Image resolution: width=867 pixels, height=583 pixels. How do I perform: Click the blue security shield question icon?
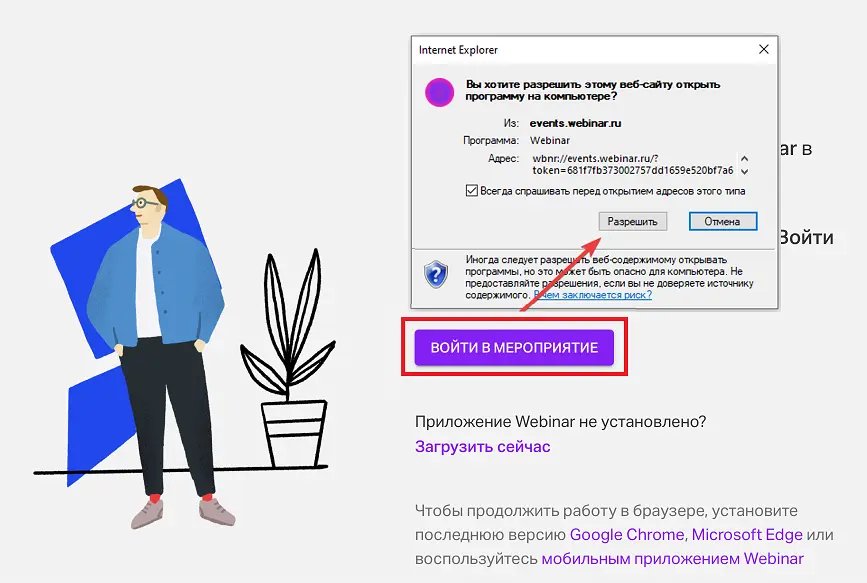coord(436,274)
